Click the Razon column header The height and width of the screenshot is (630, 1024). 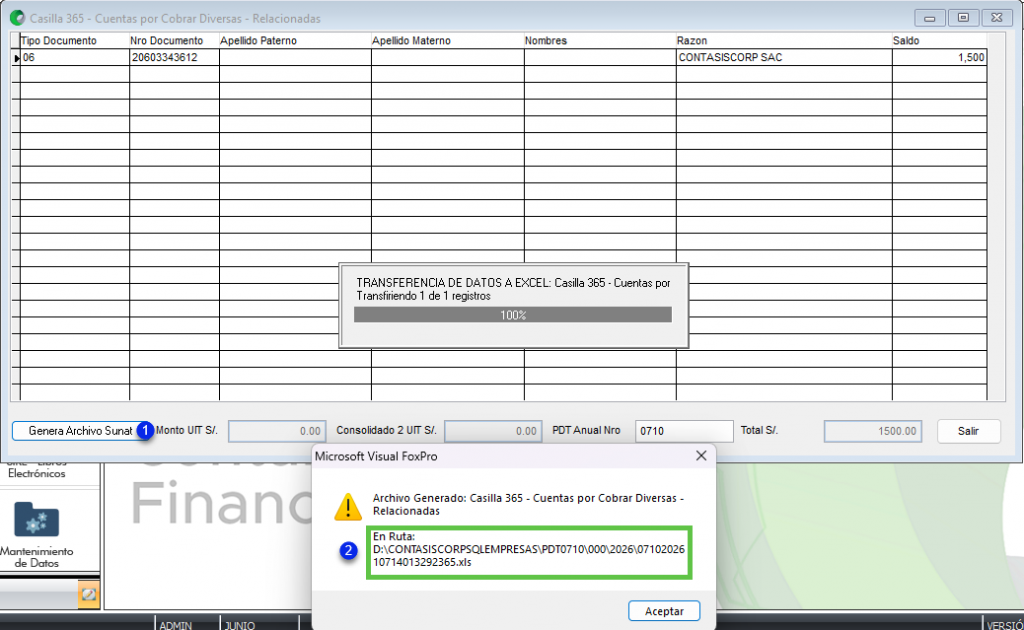click(784, 40)
